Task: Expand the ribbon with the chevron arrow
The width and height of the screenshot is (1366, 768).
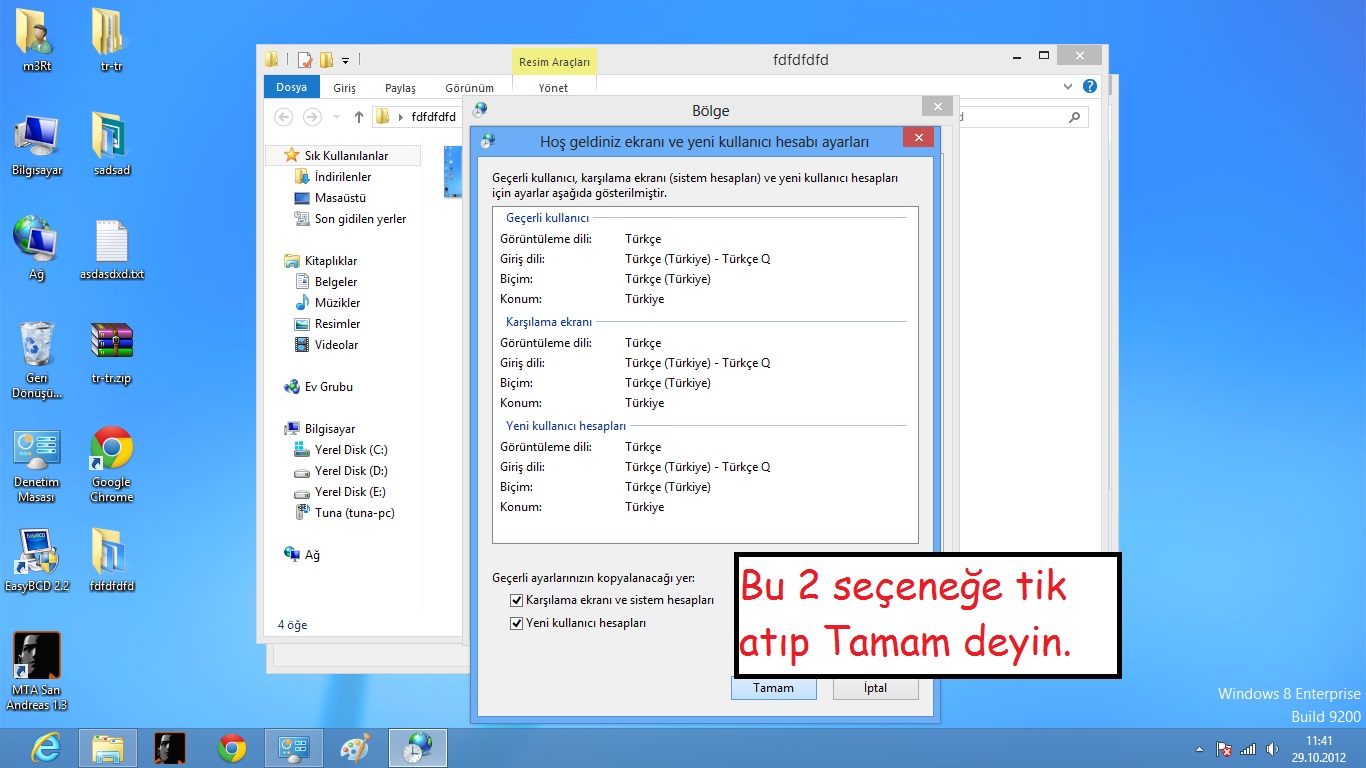Action: [1068, 87]
